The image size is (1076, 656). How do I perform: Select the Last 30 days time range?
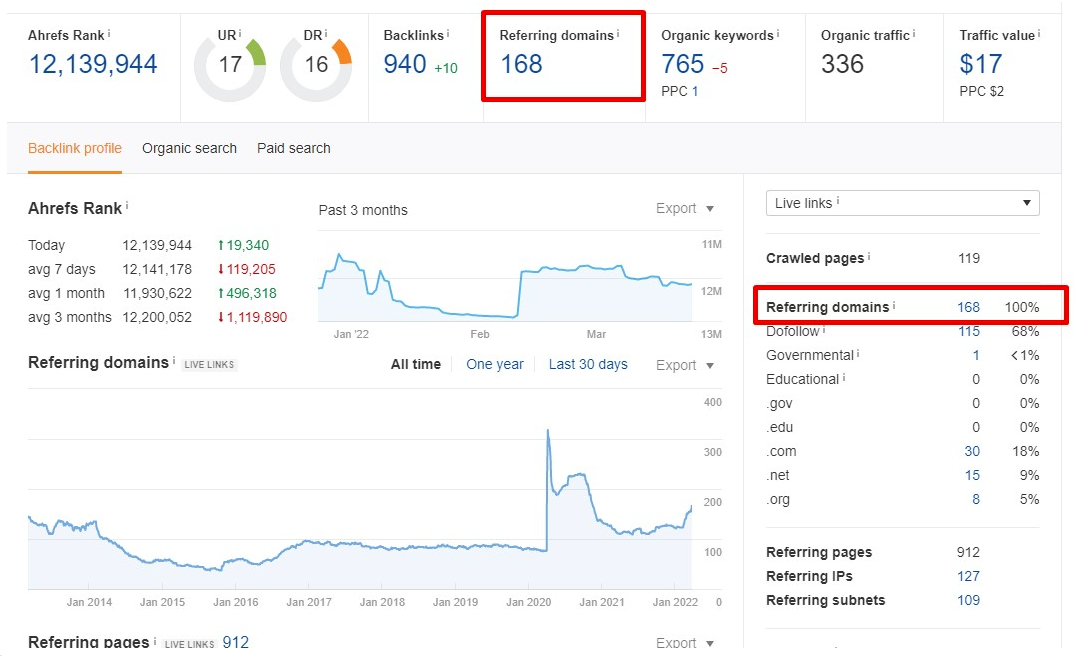588,364
